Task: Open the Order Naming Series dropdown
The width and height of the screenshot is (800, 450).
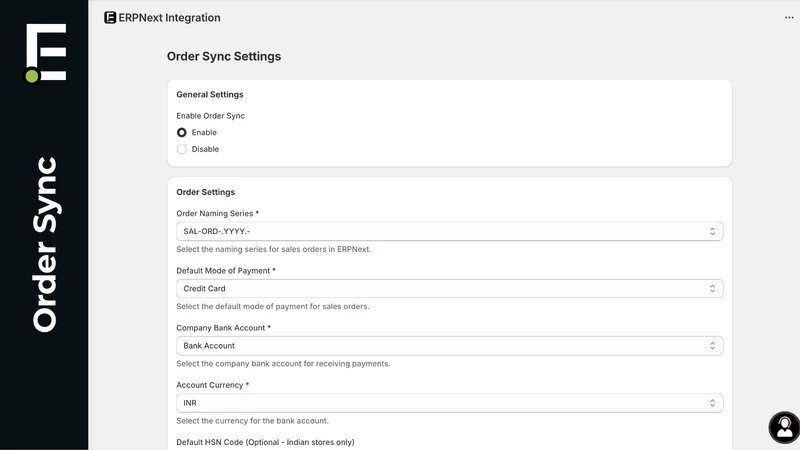Action: pyautogui.click(x=449, y=232)
